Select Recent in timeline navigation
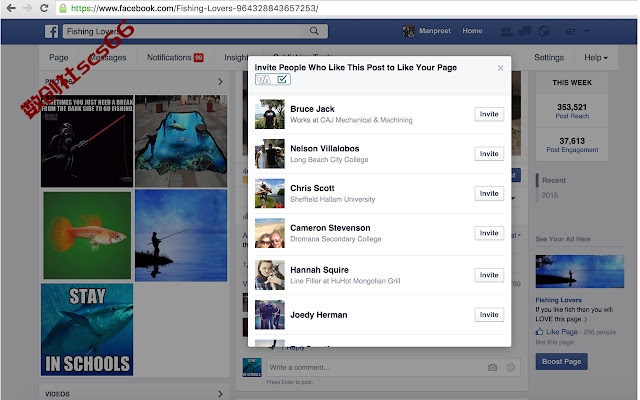The height and width of the screenshot is (400, 640). tap(553, 180)
